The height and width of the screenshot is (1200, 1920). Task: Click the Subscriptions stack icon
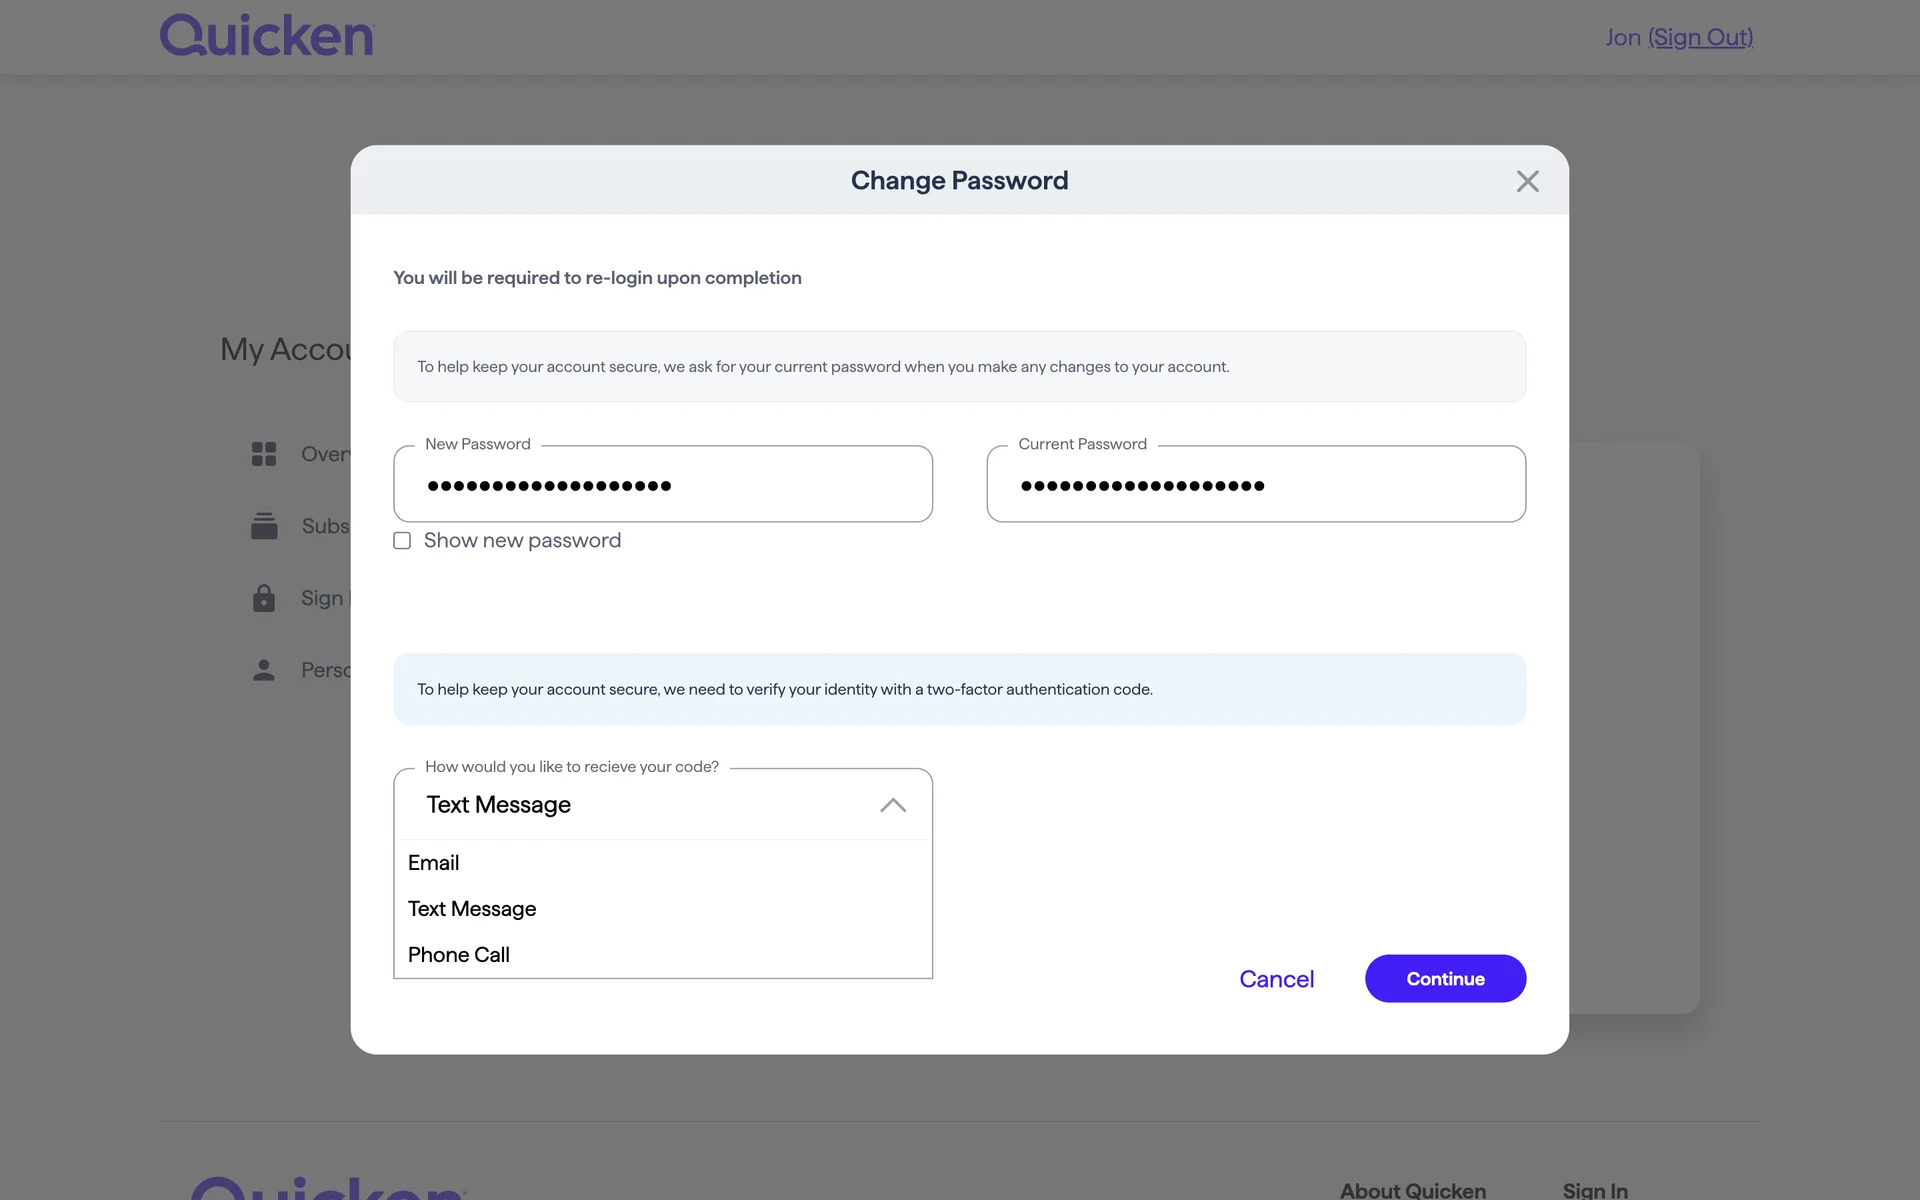264,526
